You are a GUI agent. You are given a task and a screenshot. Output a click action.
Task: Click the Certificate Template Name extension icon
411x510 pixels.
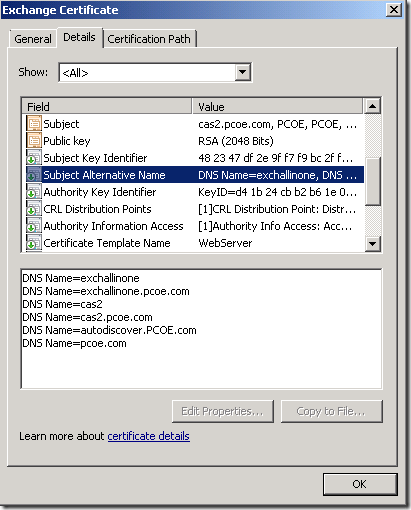click(34, 243)
